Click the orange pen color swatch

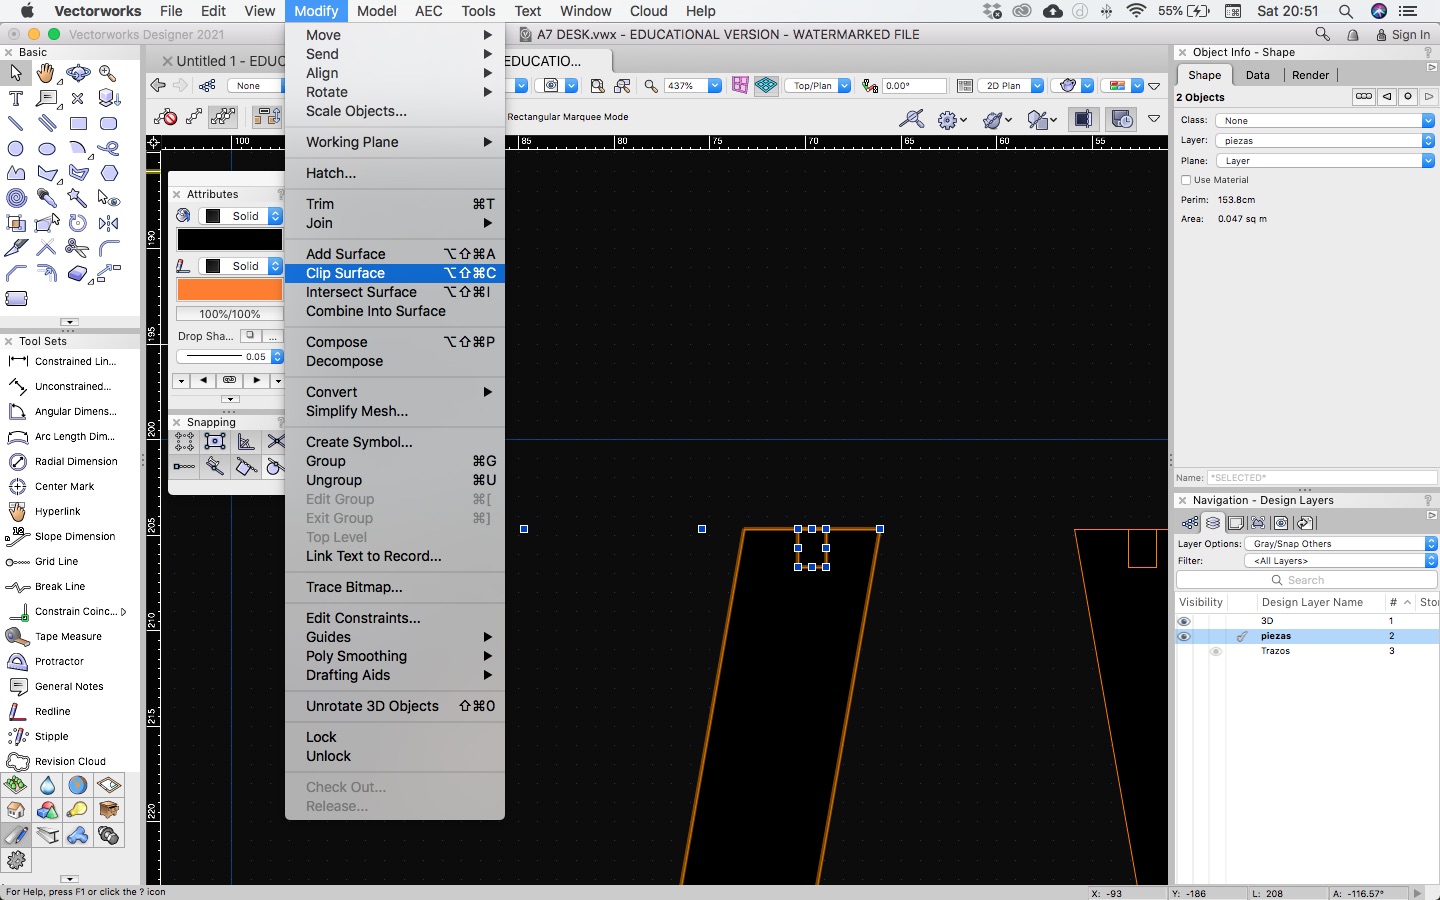(x=229, y=290)
